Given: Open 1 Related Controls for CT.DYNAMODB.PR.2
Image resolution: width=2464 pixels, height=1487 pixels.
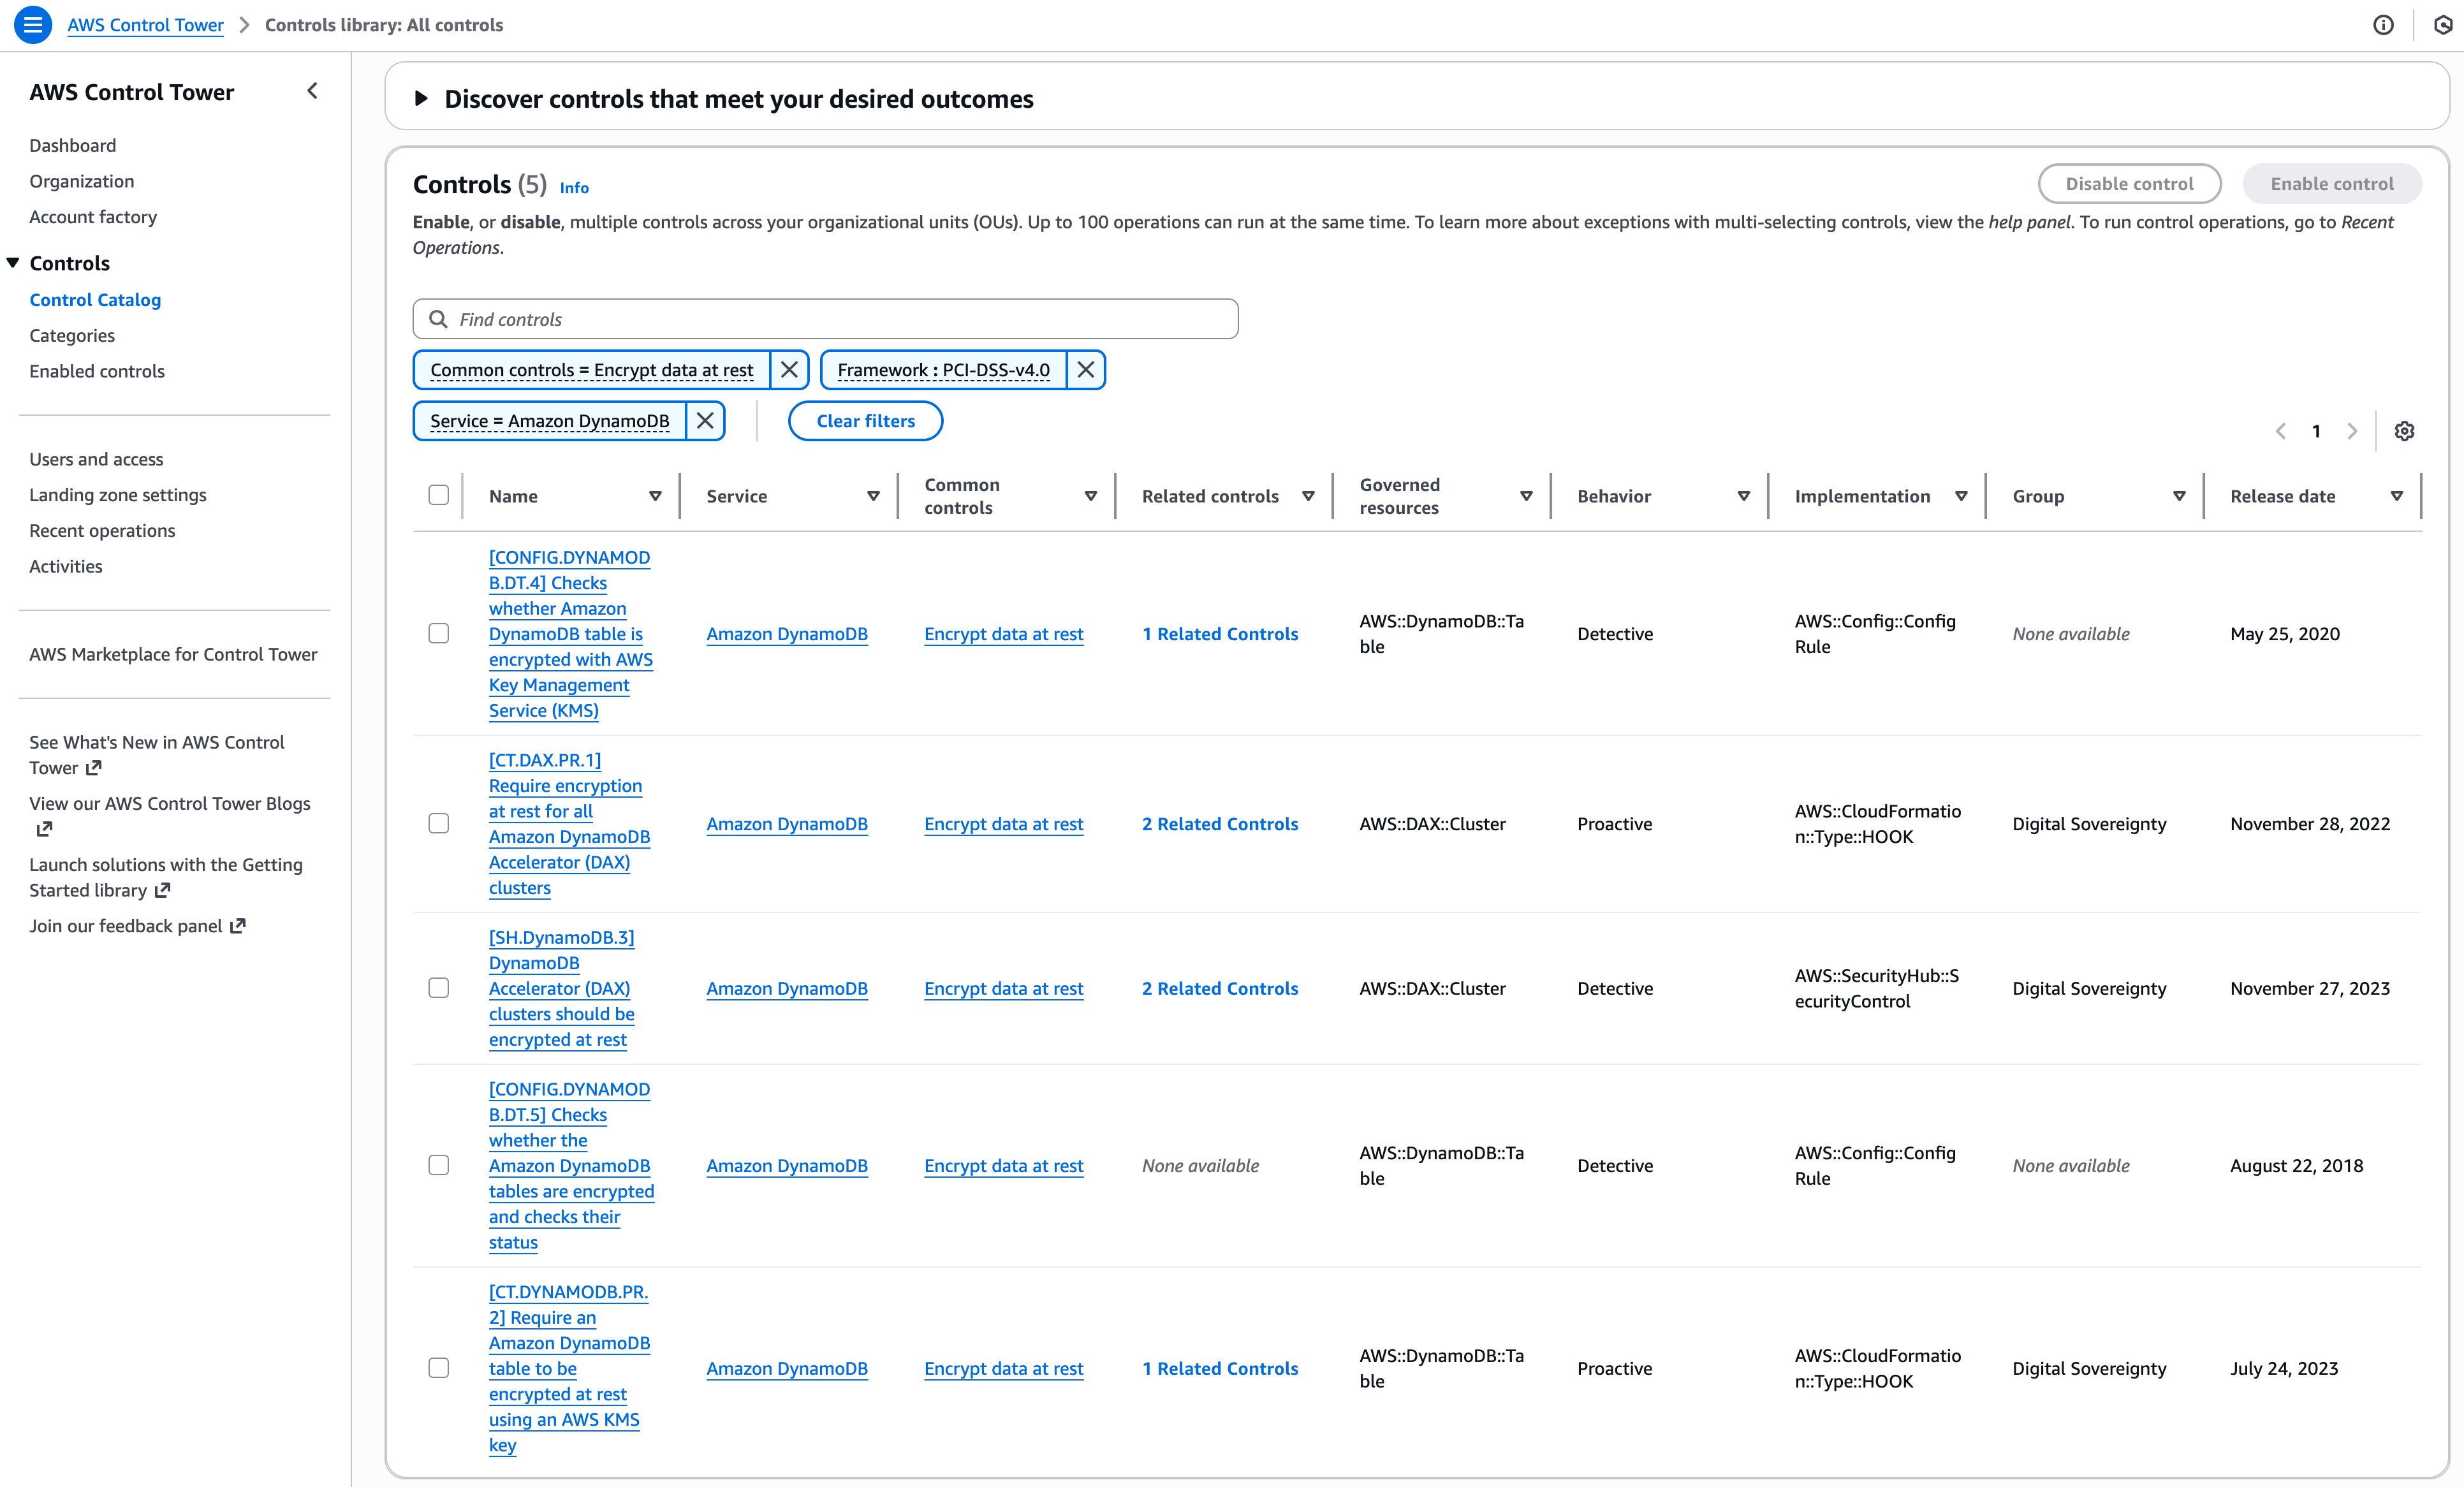Looking at the screenshot, I should point(1220,1368).
